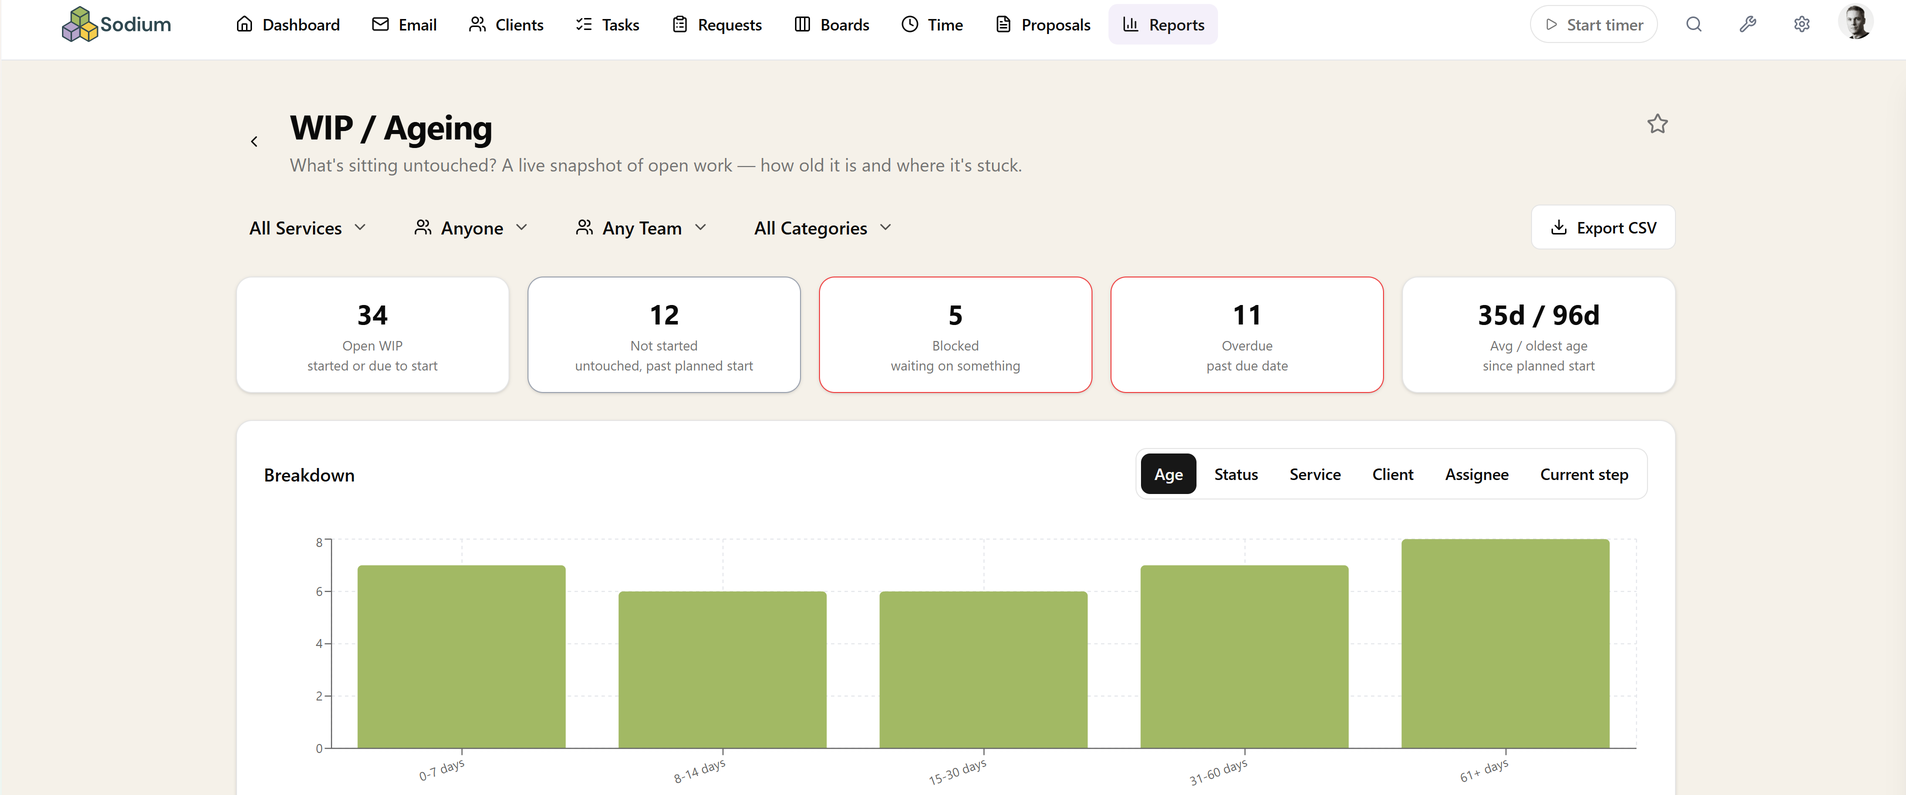Select the Blocked summary card

(x=955, y=335)
